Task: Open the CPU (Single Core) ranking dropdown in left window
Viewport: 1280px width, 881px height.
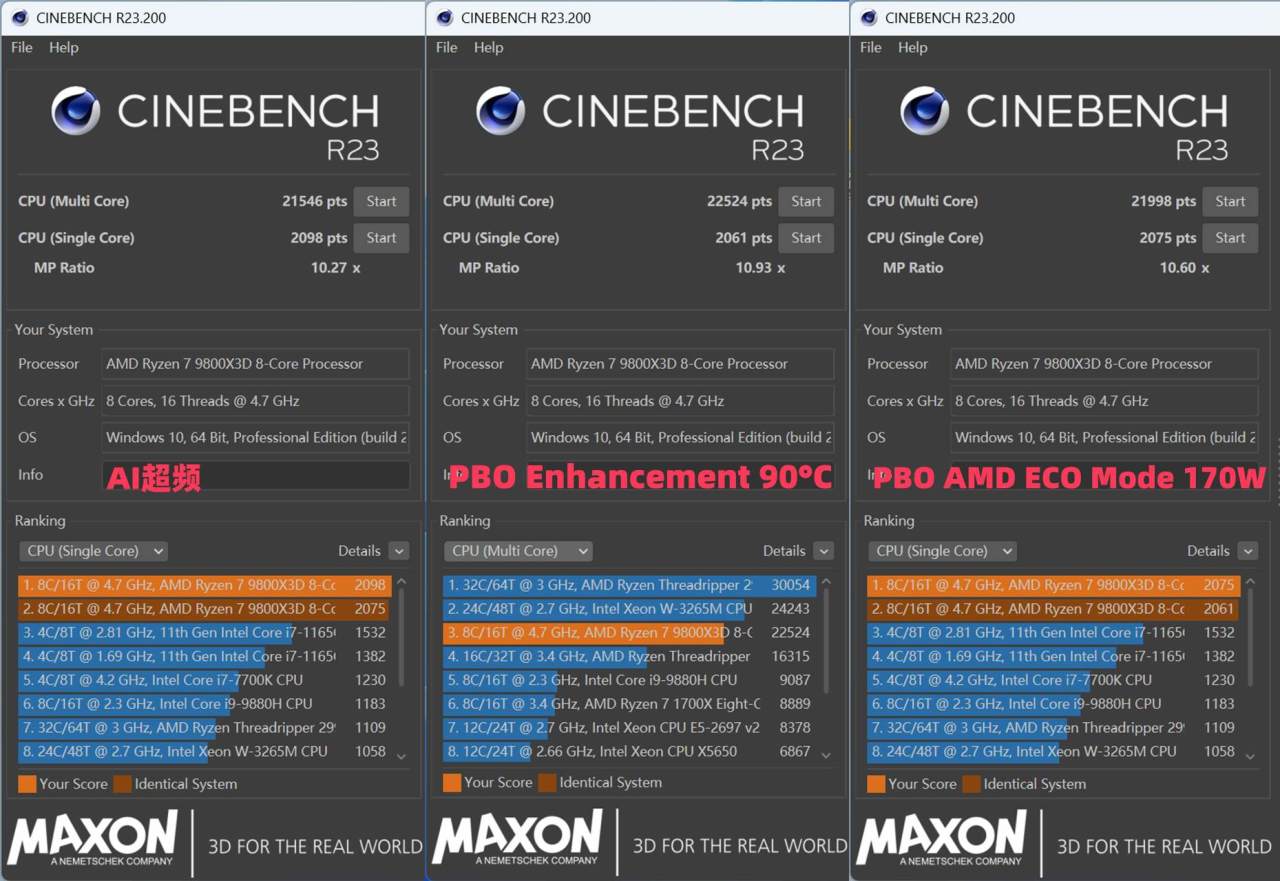Action: tap(93, 551)
